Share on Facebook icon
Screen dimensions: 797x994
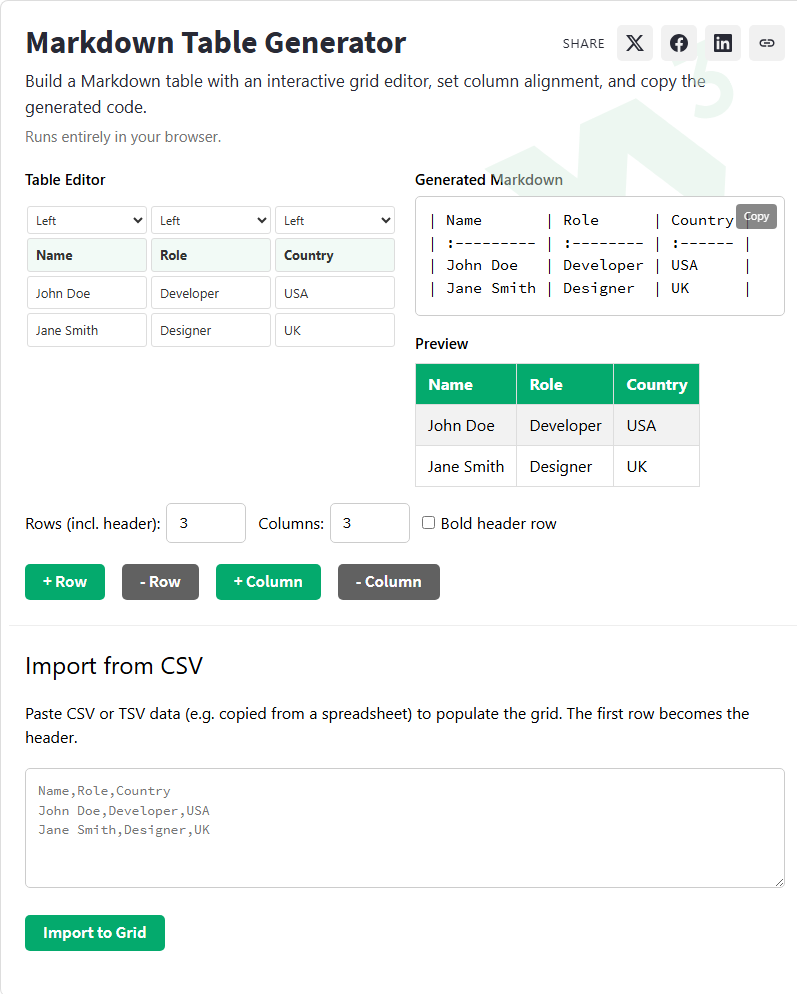[x=679, y=43]
